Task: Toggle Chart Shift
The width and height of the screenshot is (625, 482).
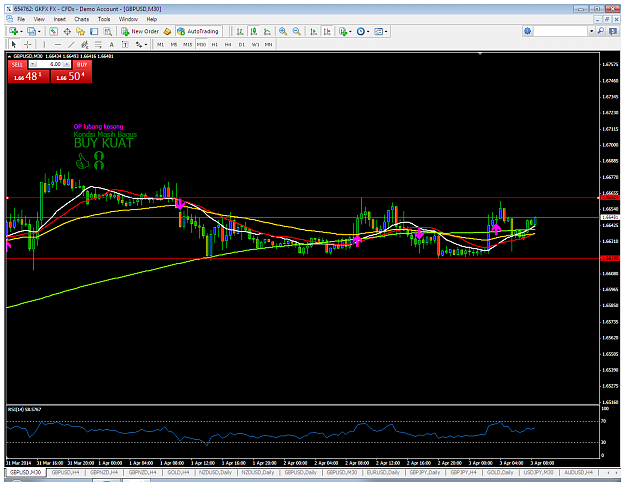Action: tap(327, 31)
